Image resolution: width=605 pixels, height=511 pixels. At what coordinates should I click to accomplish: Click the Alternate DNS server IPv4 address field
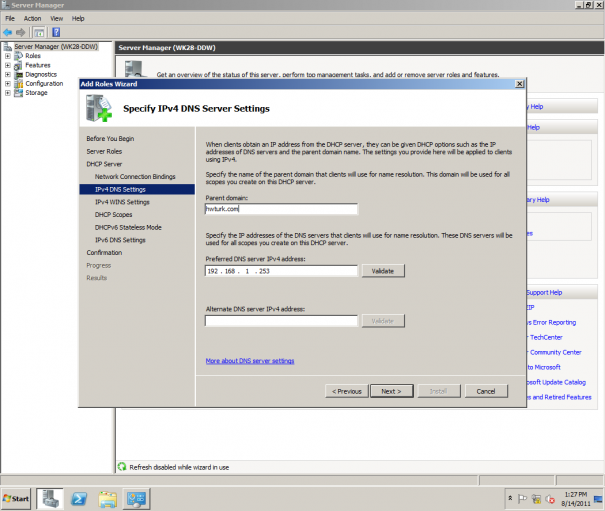(x=281, y=321)
